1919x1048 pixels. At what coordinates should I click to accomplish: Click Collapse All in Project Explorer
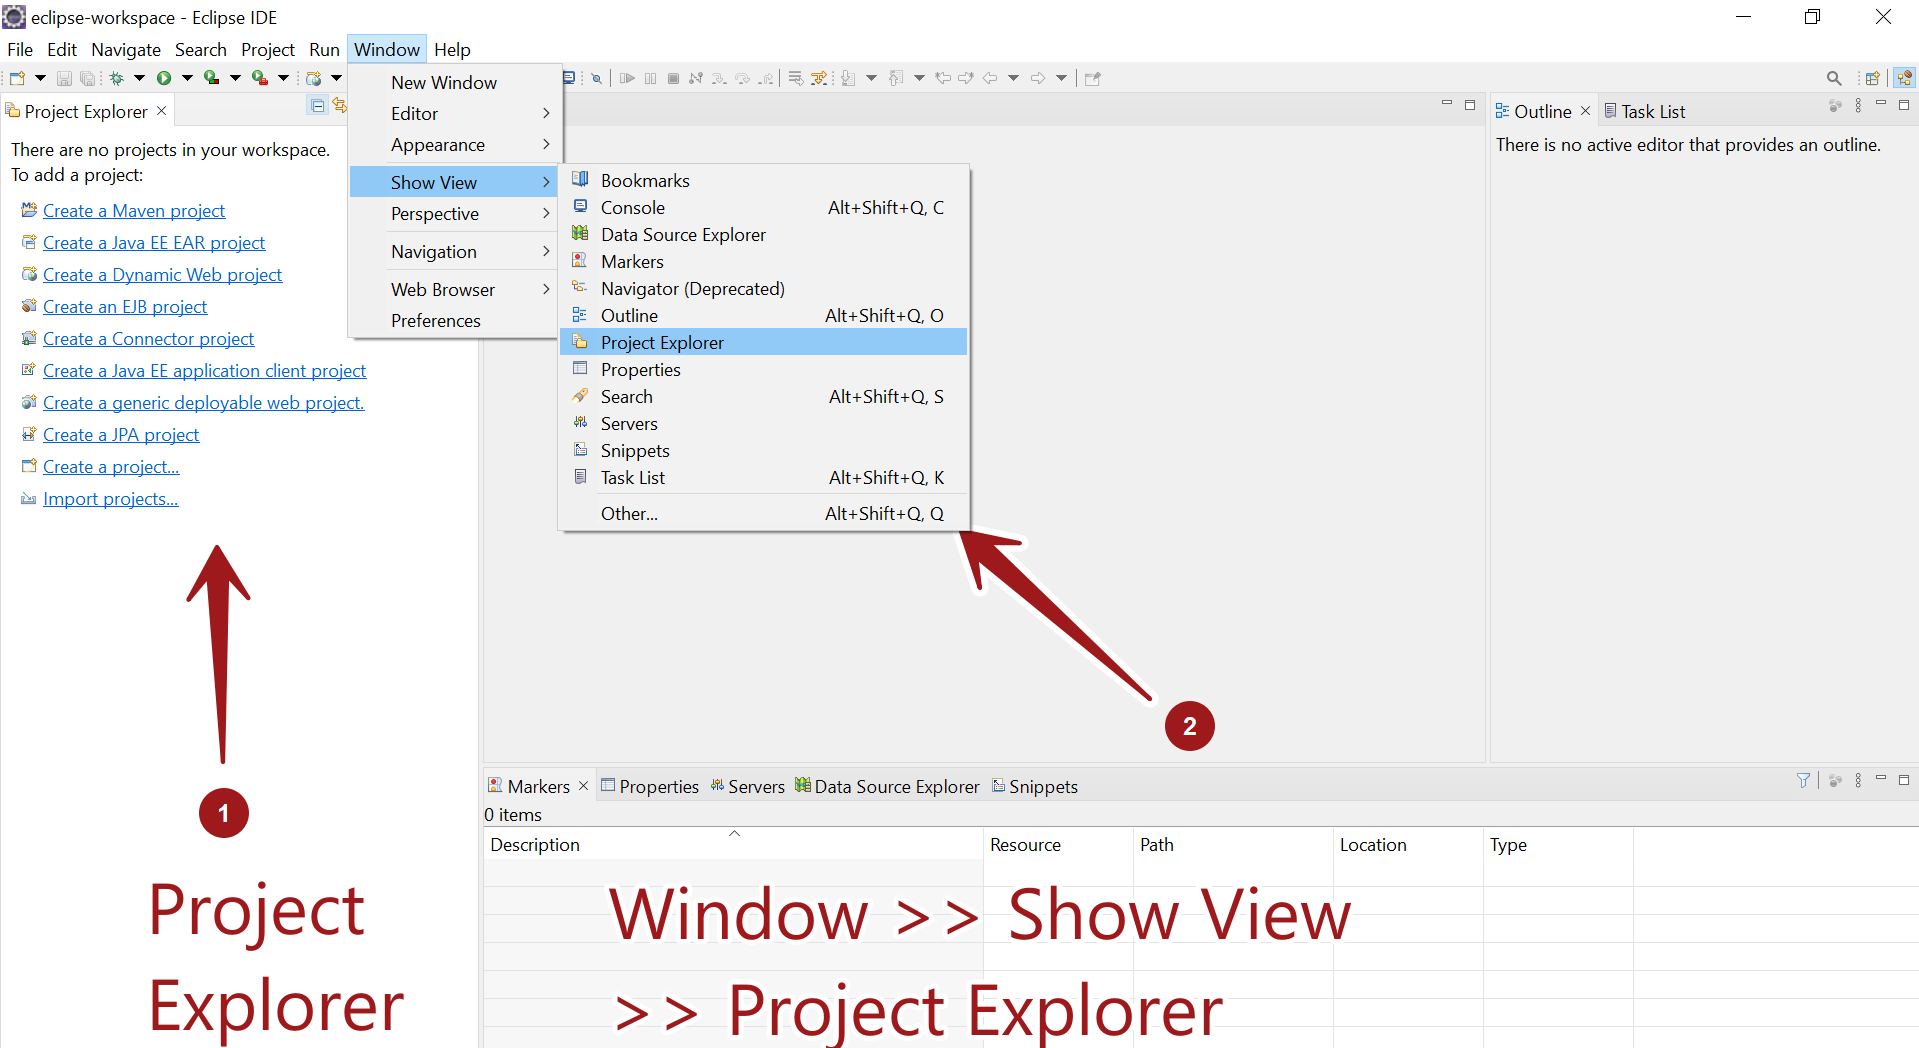click(318, 106)
